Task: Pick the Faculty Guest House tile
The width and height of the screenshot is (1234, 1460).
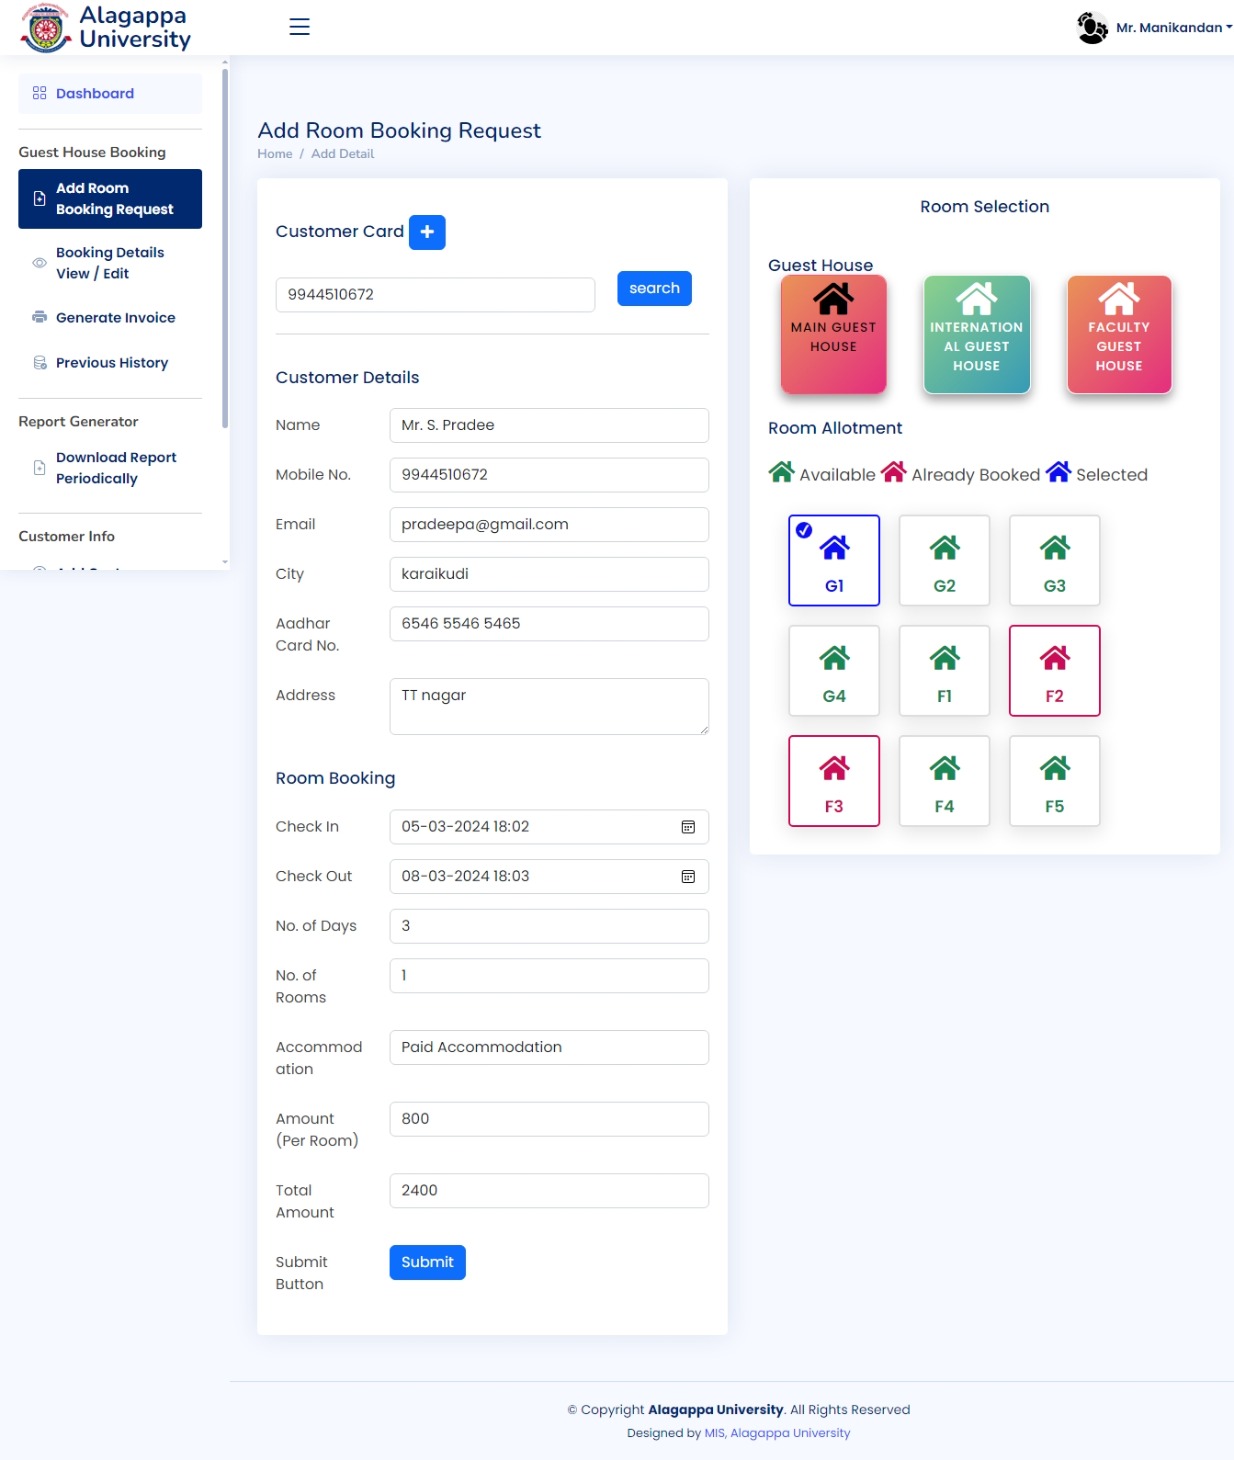Action: [1118, 334]
